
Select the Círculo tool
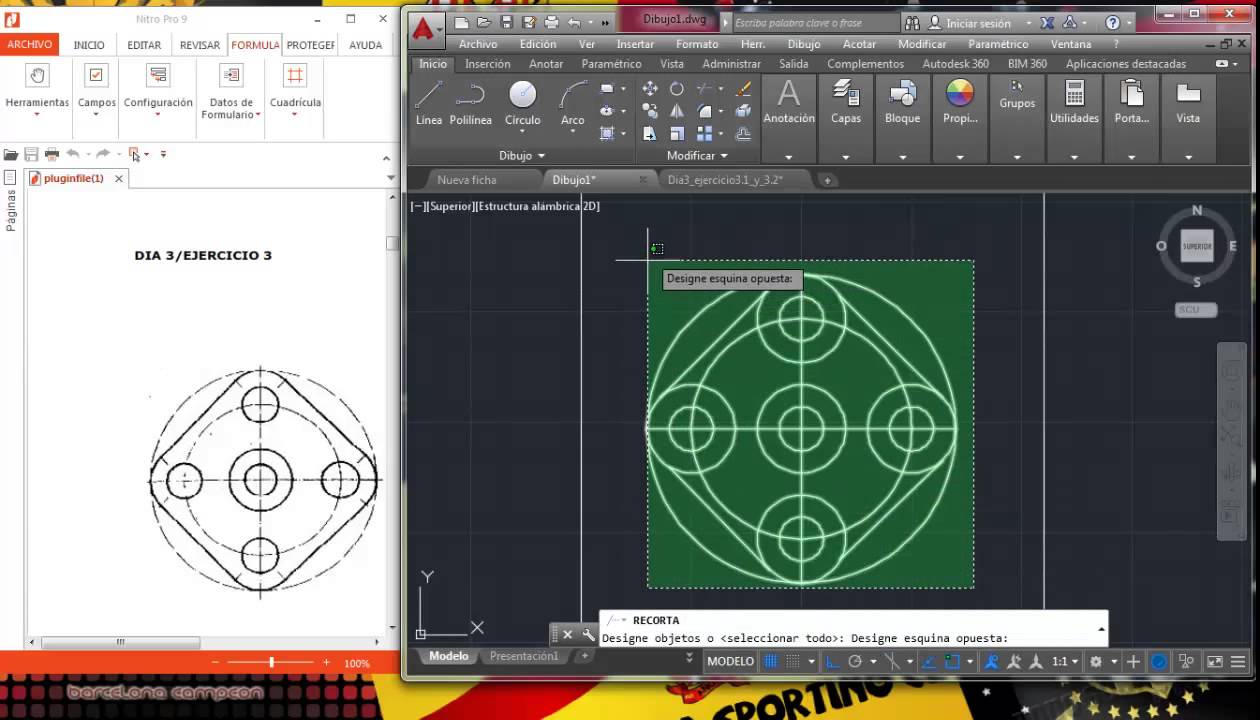coord(522,103)
